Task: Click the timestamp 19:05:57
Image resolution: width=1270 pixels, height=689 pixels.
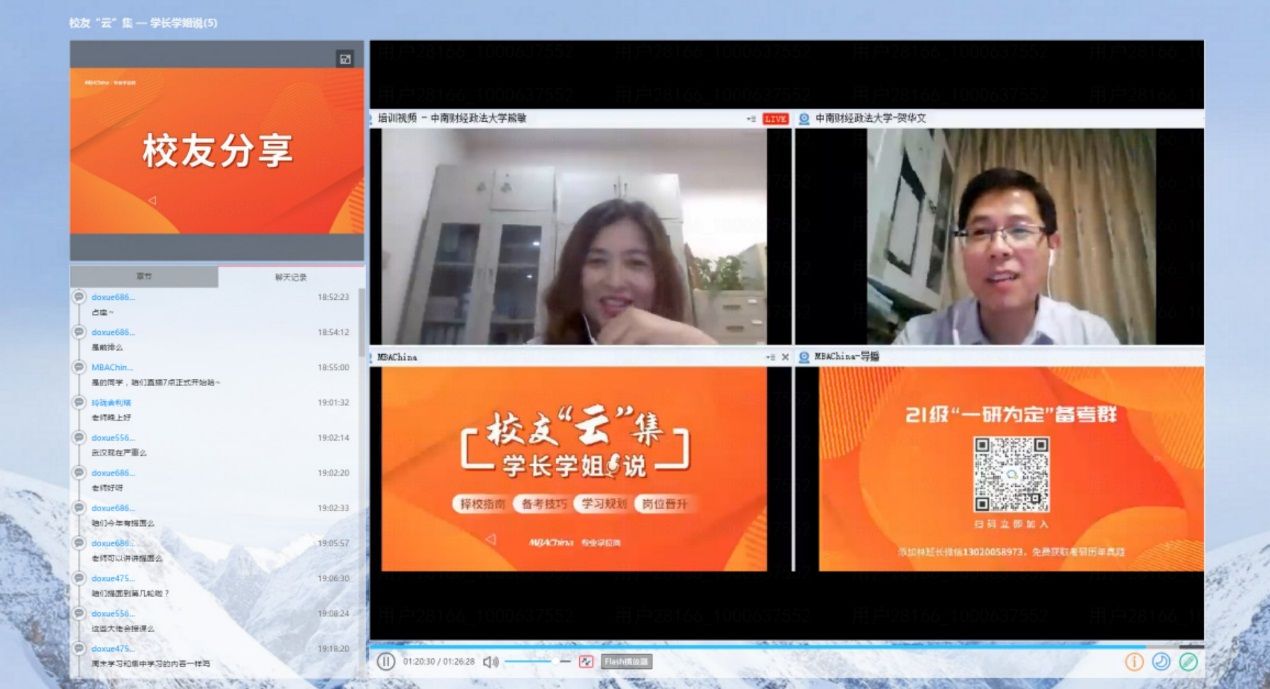Action: click(x=333, y=543)
